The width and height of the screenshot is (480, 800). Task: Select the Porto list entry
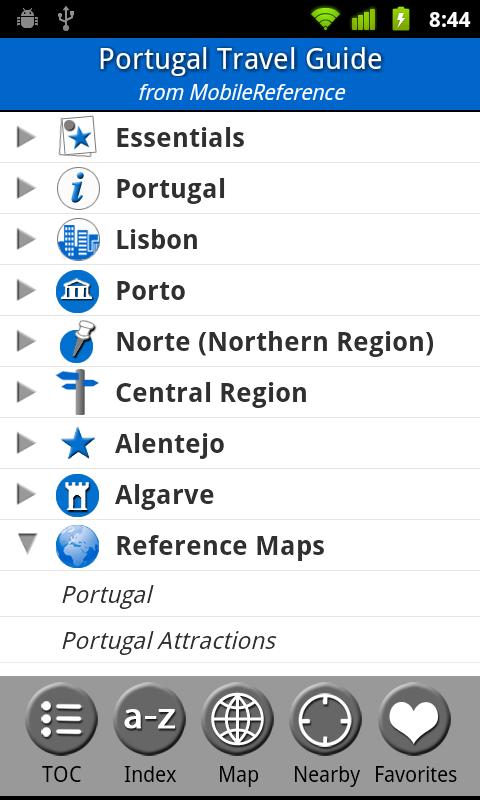tap(240, 290)
